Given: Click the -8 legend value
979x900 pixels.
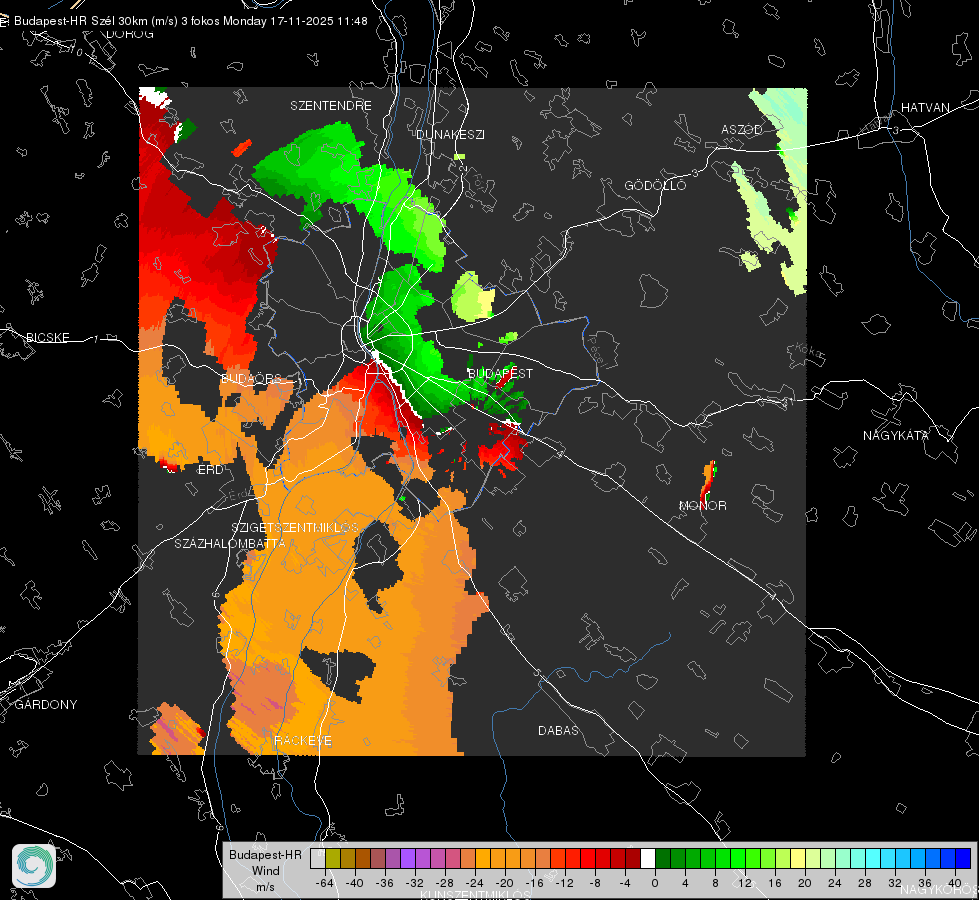Looking at the screenshot, I should pyautogui.click(x=594, y=883).
